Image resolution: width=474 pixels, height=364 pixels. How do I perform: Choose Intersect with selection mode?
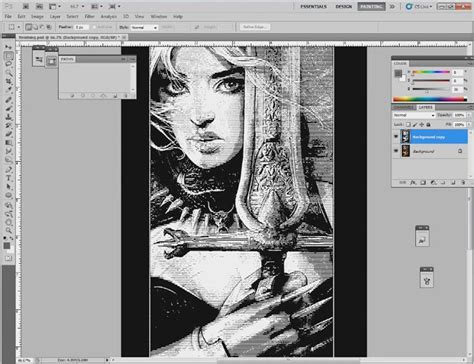click(x=49, y=27)
